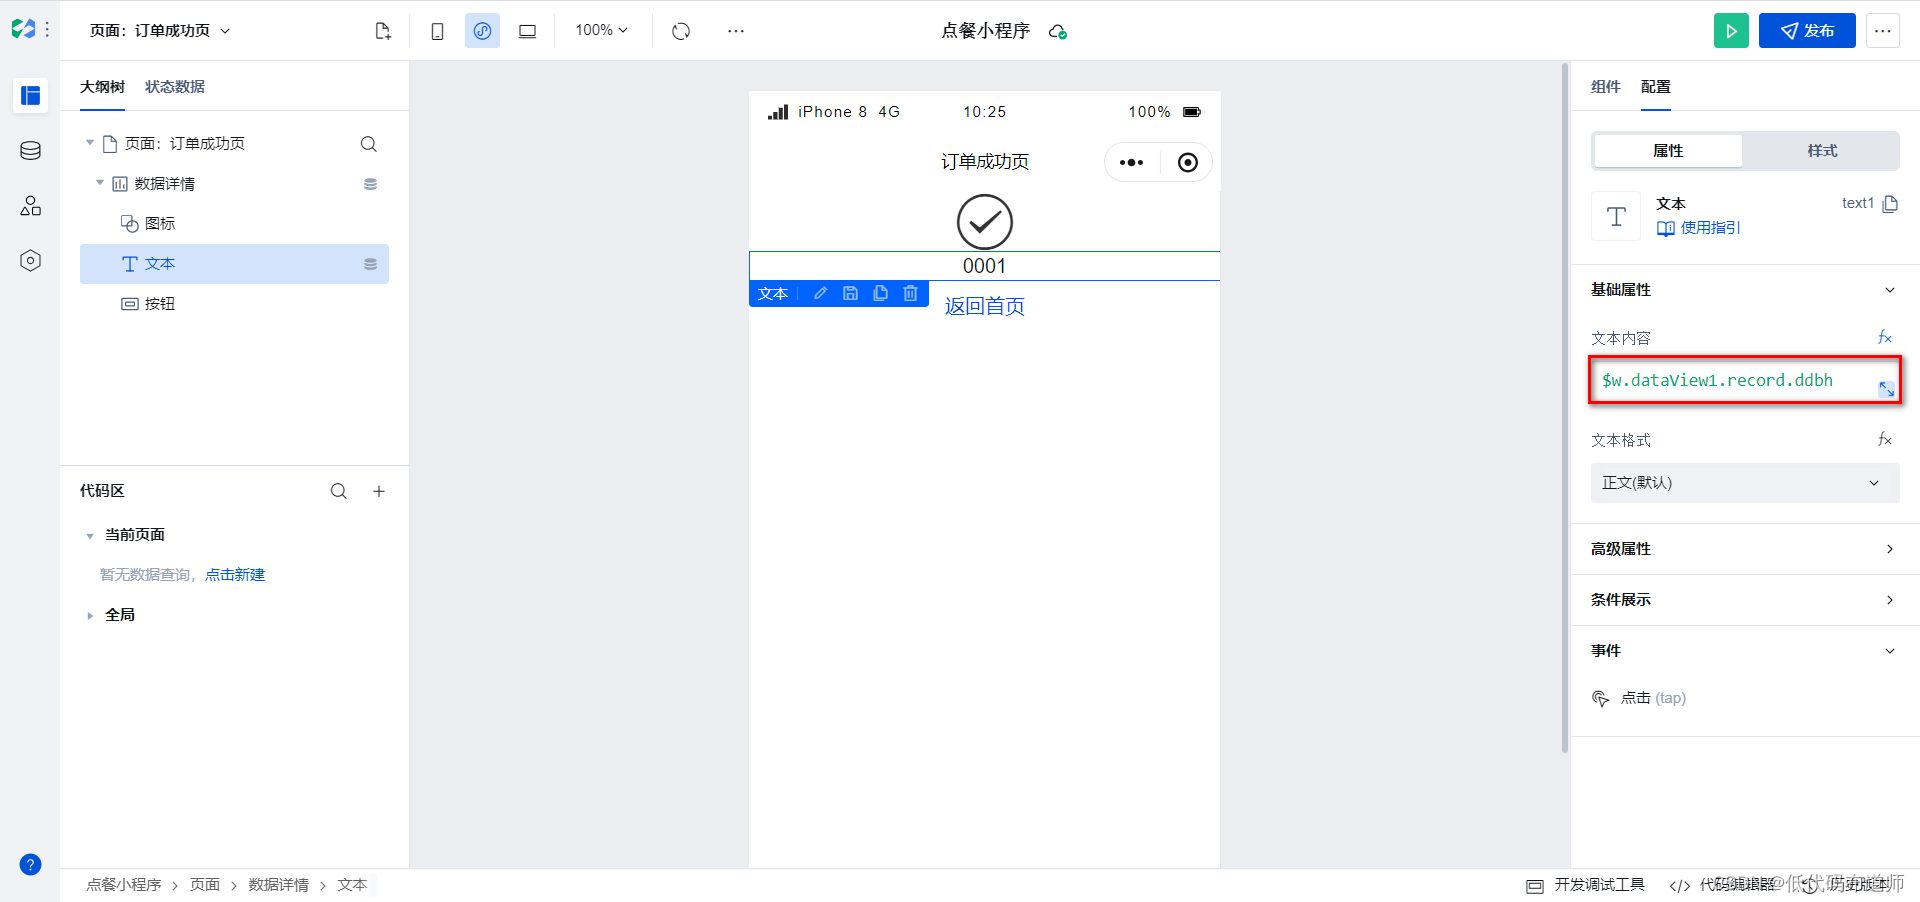1920x902 pixels.
Task: Click the new page icon in toolbar
Action: 383,31
